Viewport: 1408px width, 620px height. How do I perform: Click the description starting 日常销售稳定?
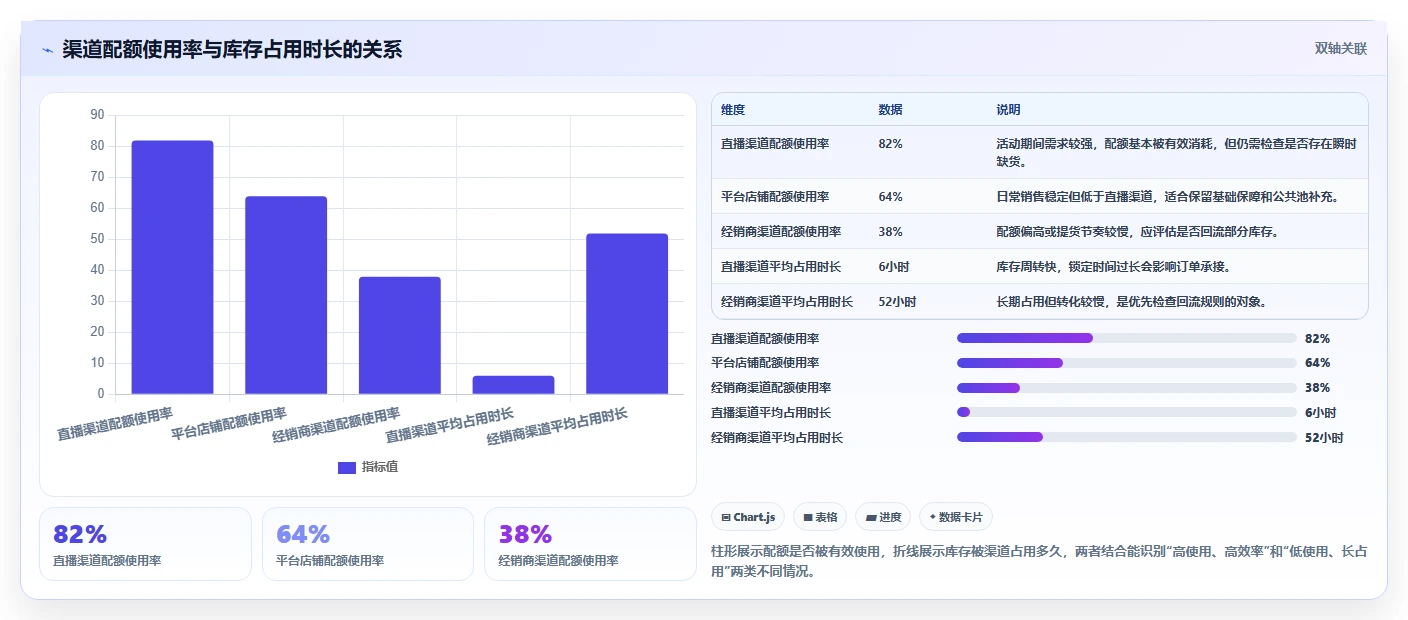[x=1167, y=197]
